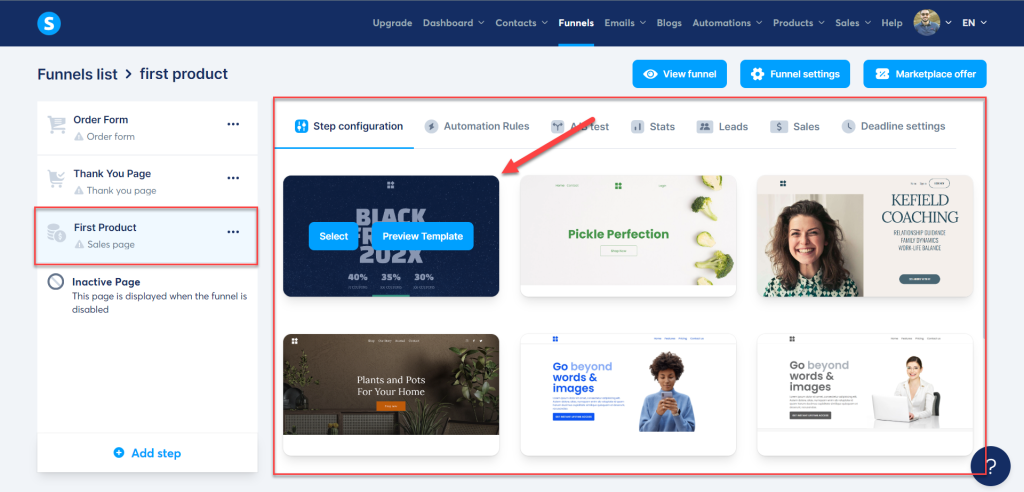This screenshot has width=1024, height=492.
Task: Click the Add step button
Action: 147,453
